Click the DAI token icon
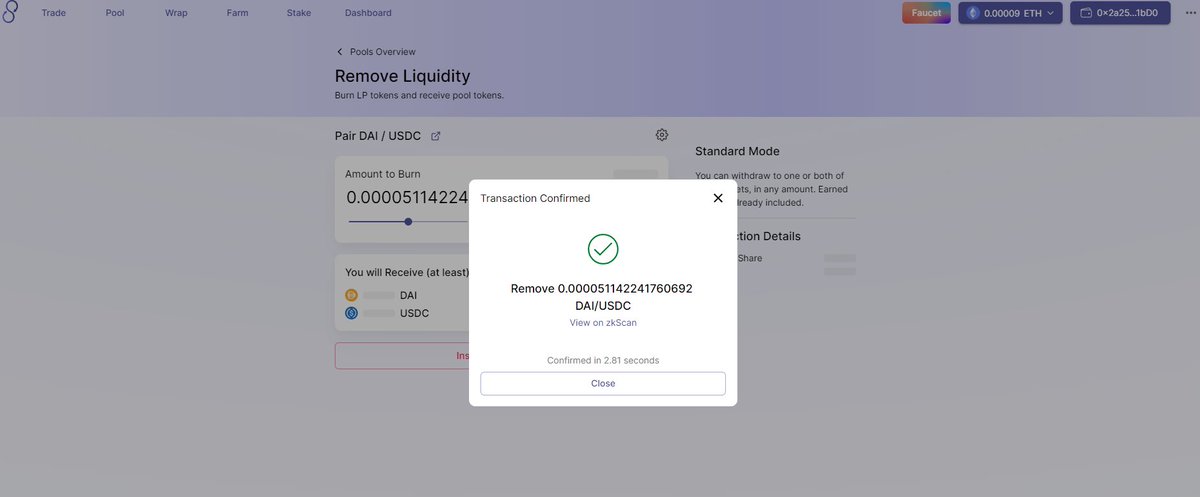Viewport: 1200px width, 497px height. coord(351,295)
